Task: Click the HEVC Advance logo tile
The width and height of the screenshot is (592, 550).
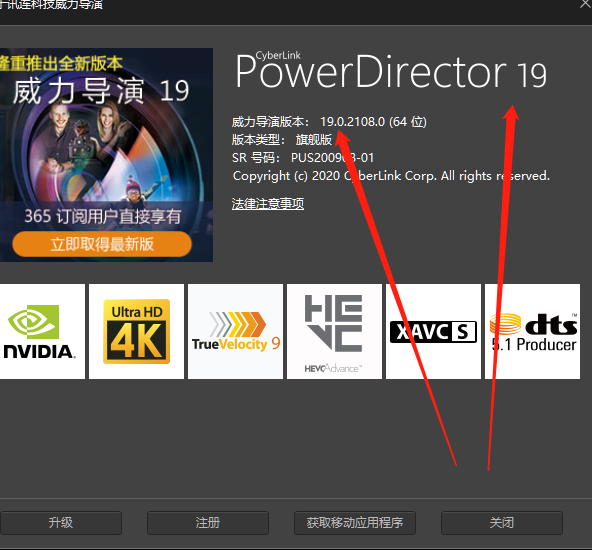Action: (x=334, y=331)
